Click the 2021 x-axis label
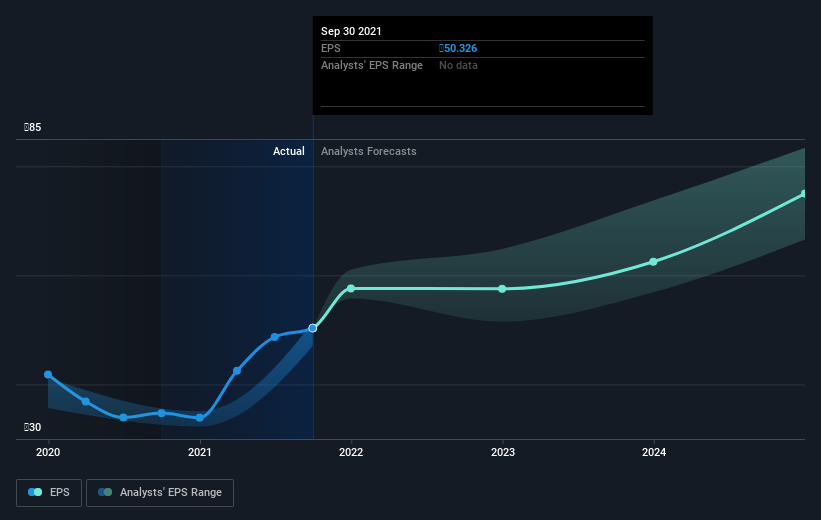This screenshot has height=520, width=821. 199,452
